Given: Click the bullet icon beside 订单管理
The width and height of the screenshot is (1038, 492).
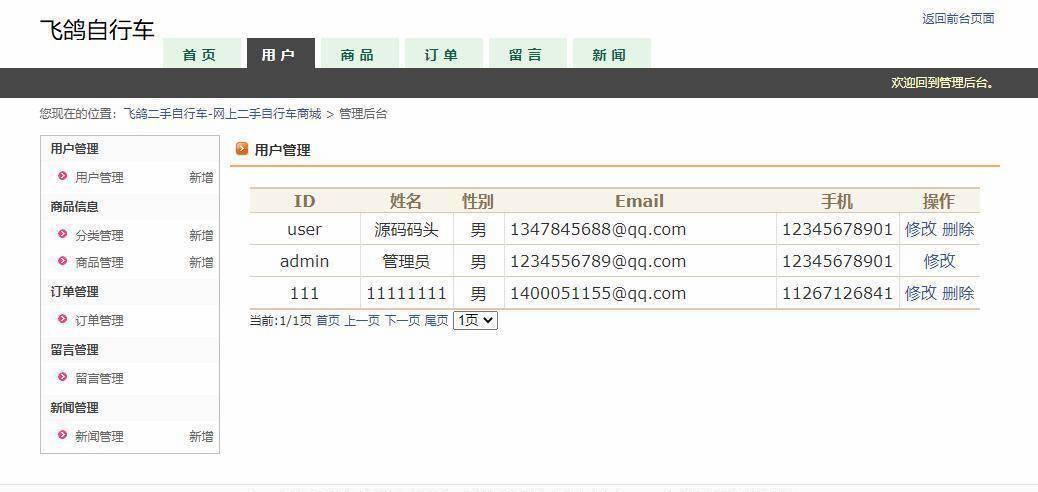Looking at the screenshot, I should pyautogui.click(x=63, y=320).
